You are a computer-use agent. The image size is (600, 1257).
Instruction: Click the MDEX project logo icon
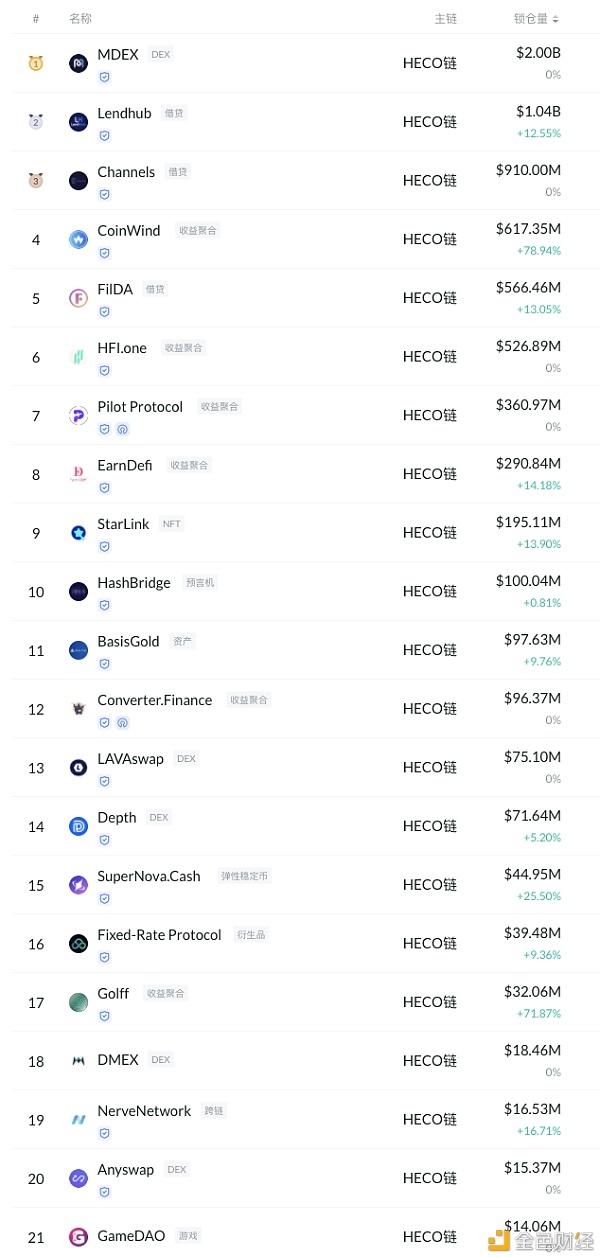[78, 64]
